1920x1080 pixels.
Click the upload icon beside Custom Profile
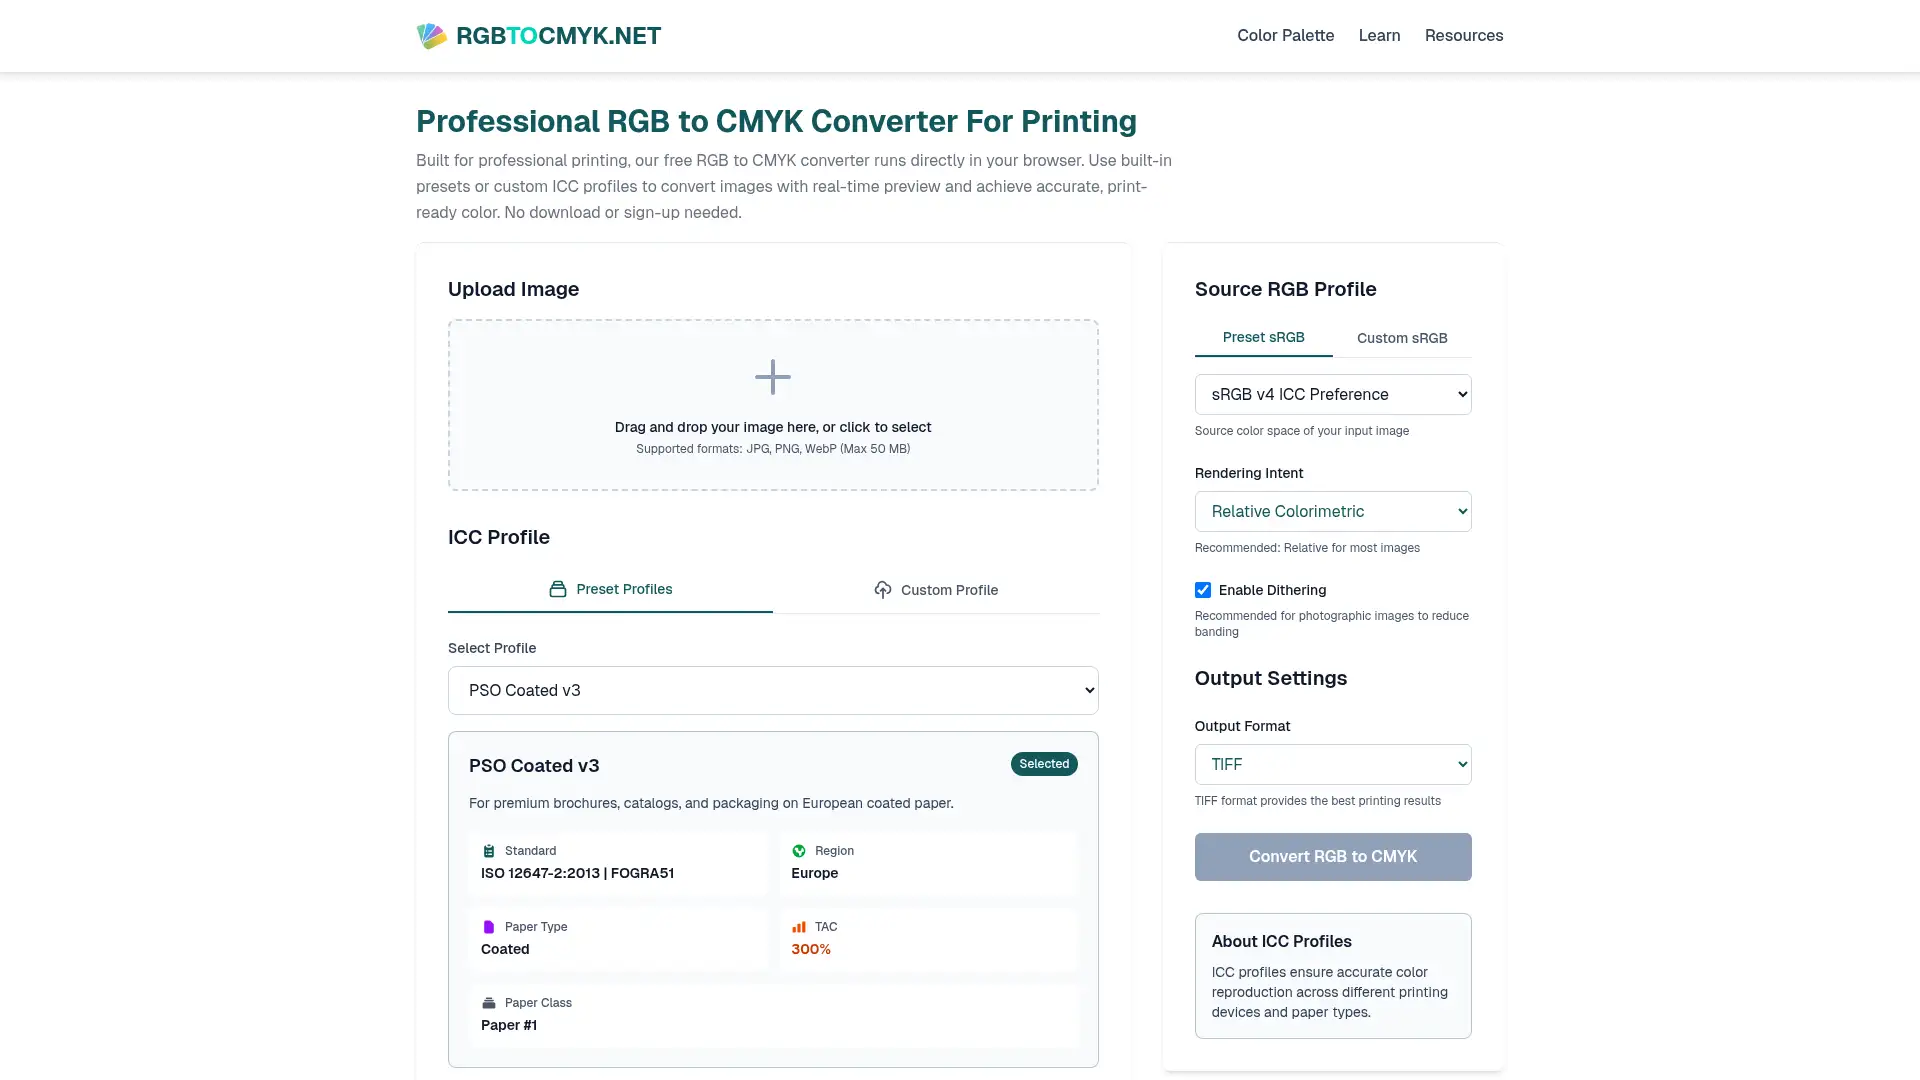[884, 590]
